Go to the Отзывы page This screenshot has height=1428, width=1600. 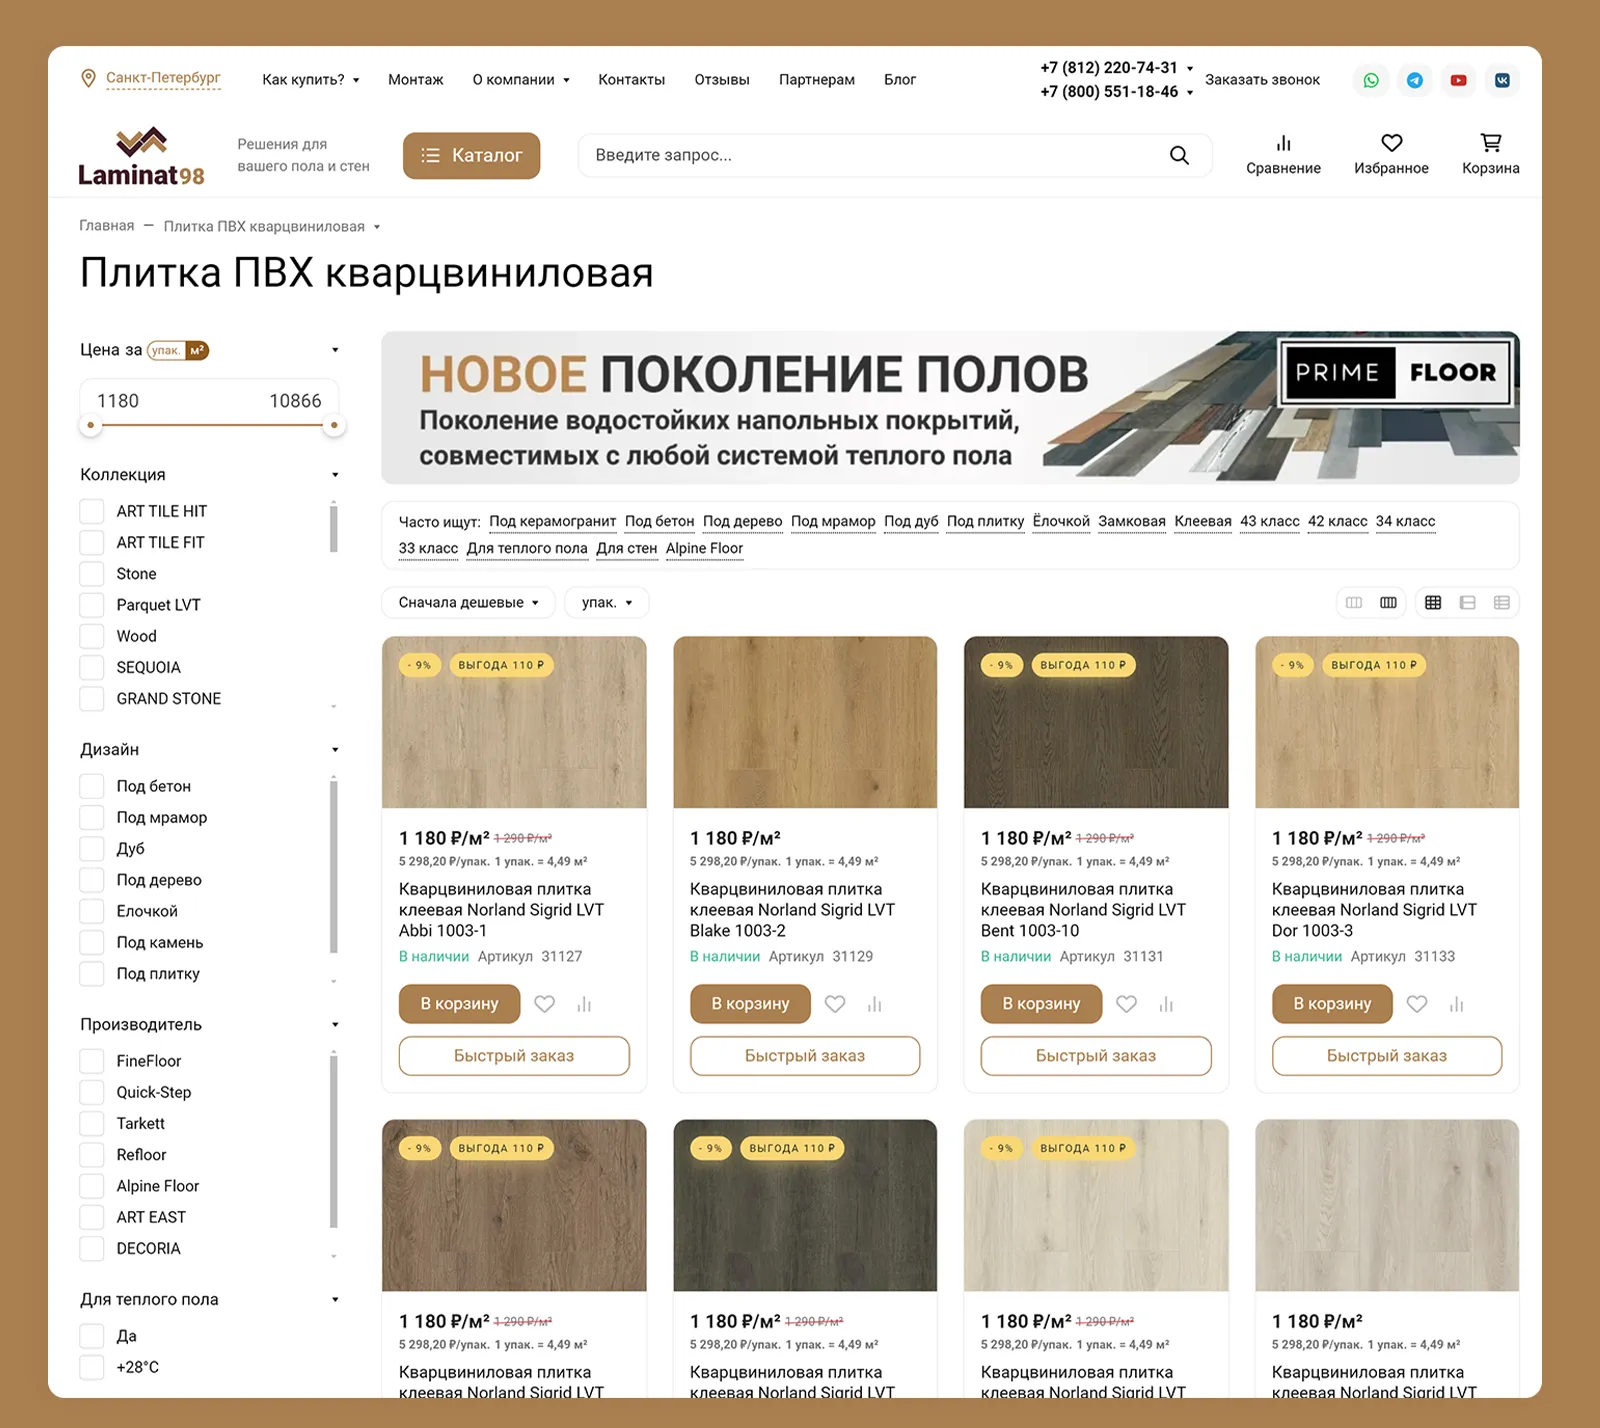721,80
